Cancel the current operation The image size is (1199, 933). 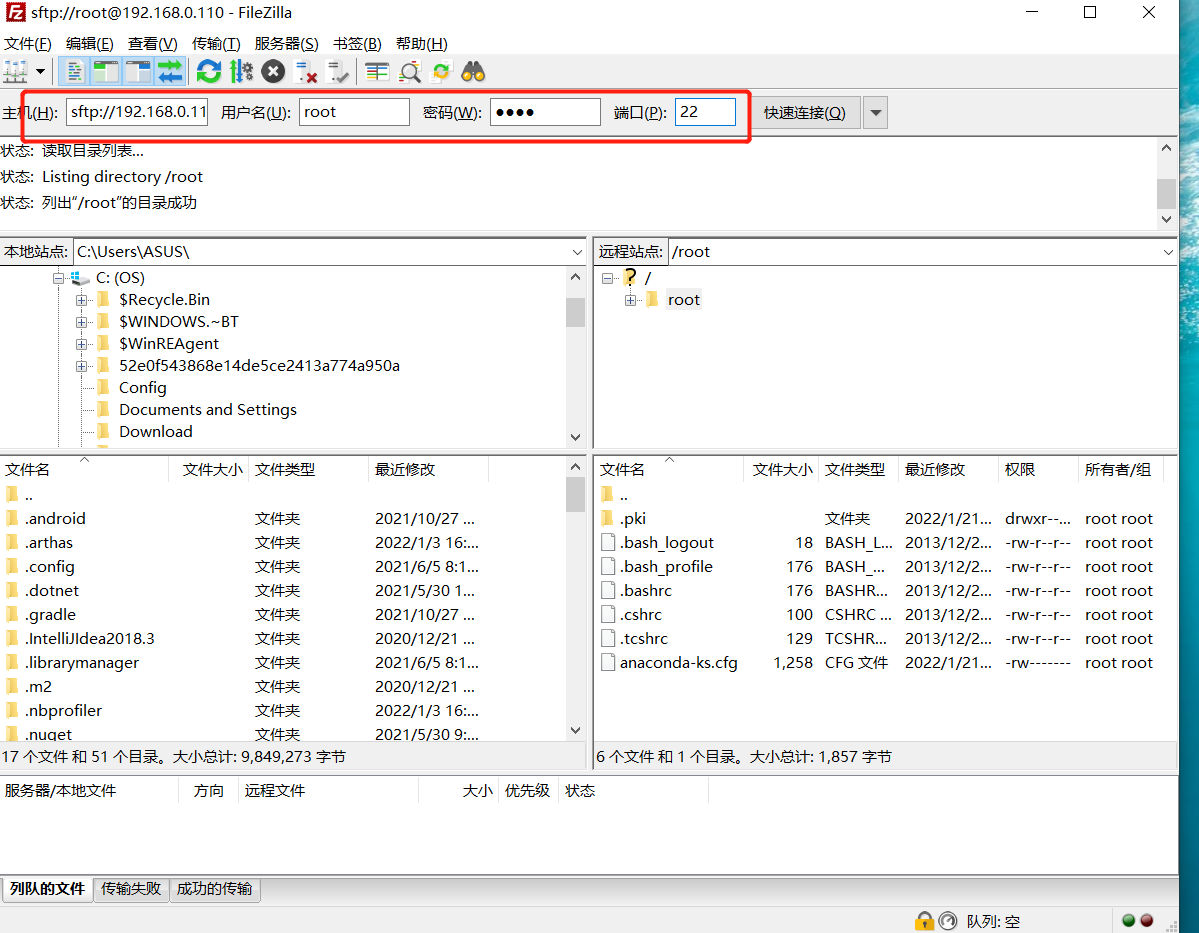273,72
